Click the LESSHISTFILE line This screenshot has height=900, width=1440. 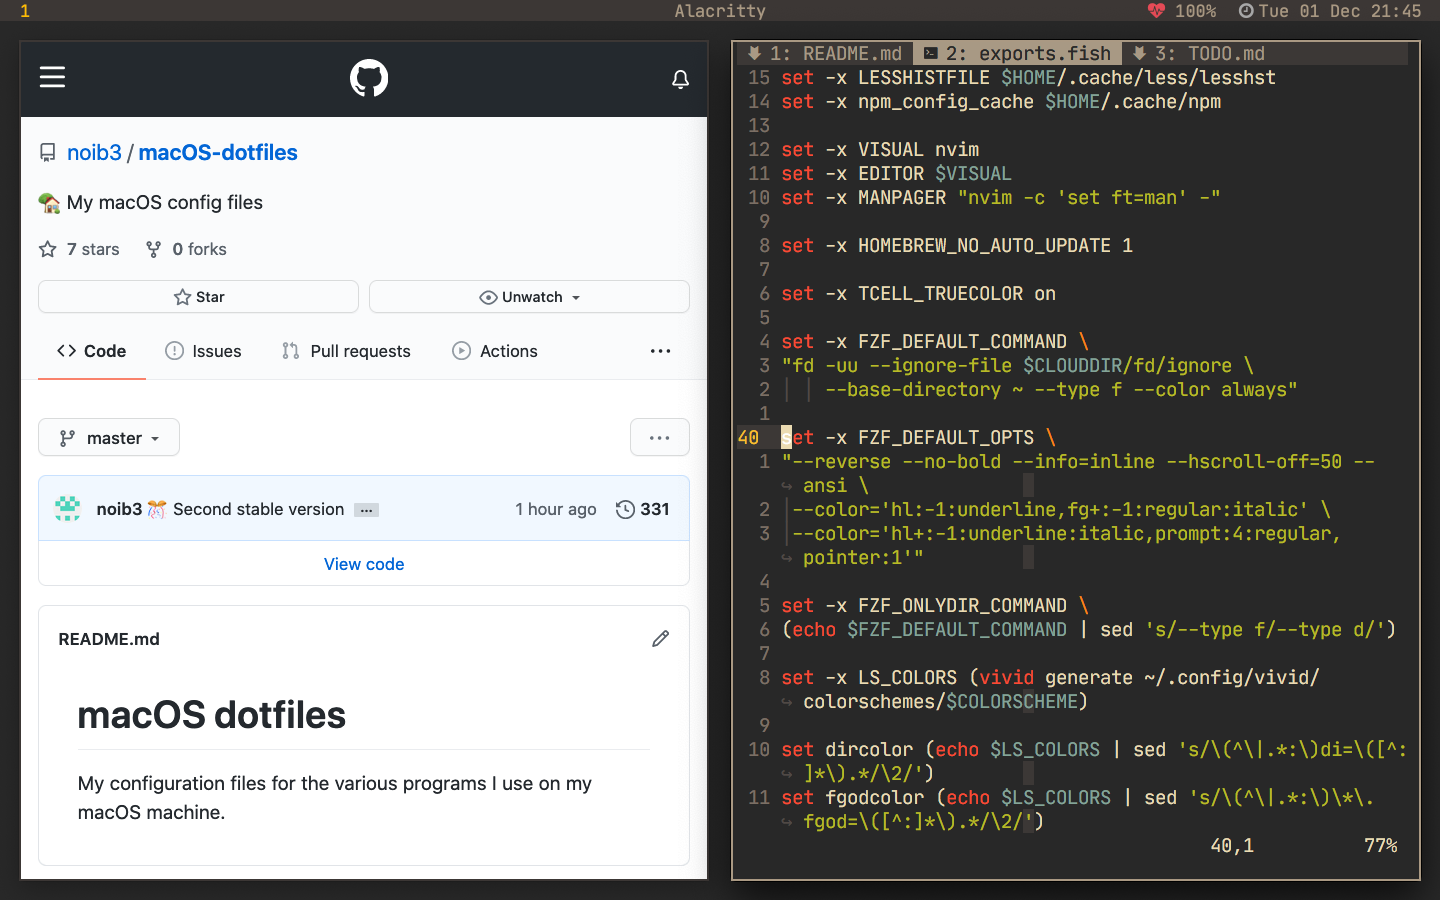coord(1028,78)
